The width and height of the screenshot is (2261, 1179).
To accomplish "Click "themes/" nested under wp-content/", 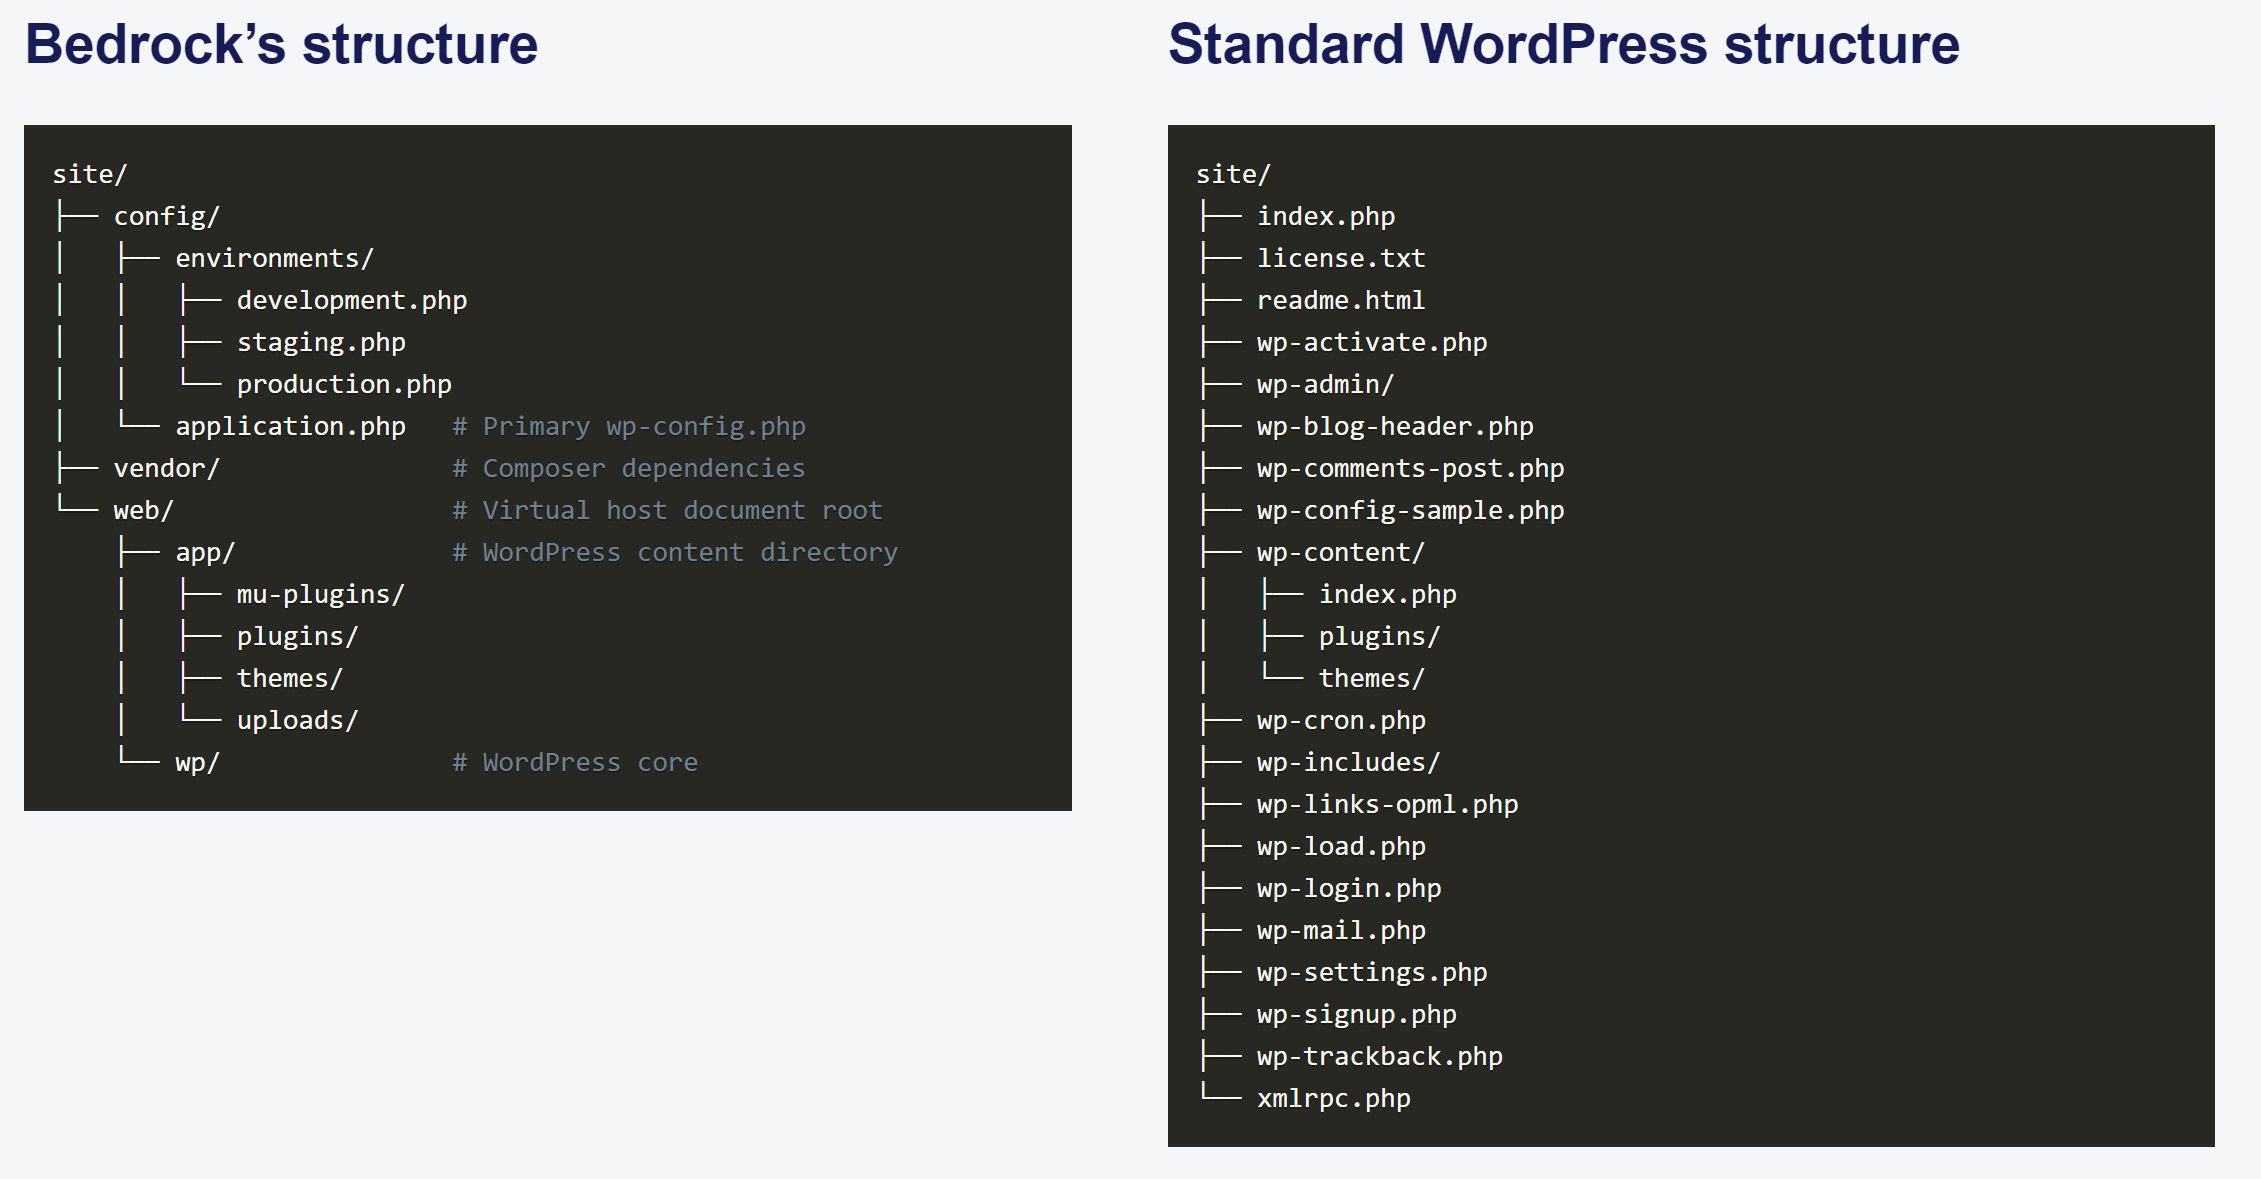I will click(x=1372, y=678).
